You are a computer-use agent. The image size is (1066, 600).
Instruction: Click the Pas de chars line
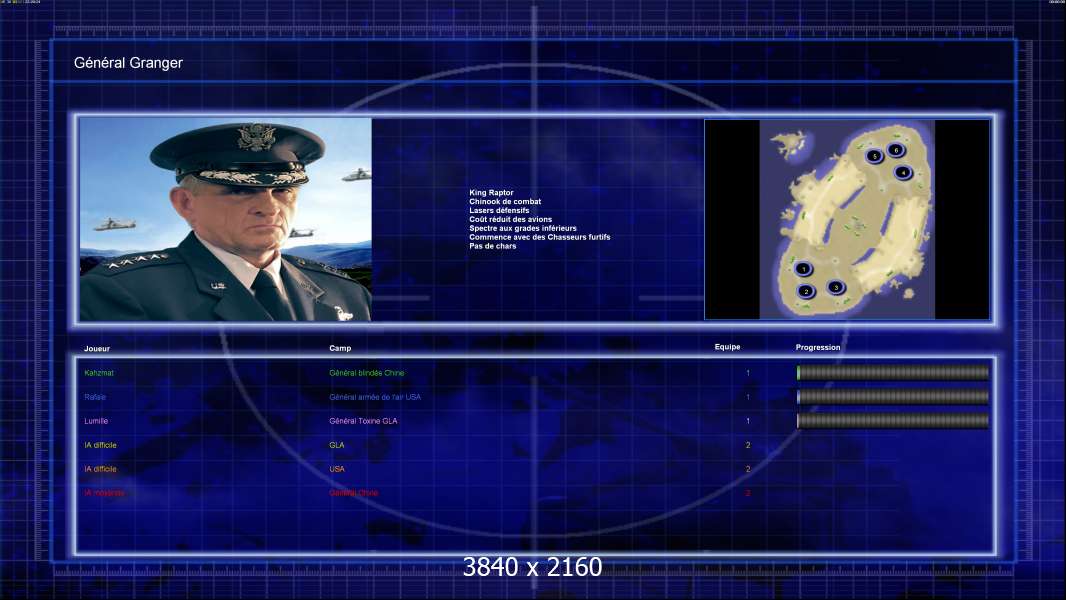pyautogui.click(x=493, y=246)
